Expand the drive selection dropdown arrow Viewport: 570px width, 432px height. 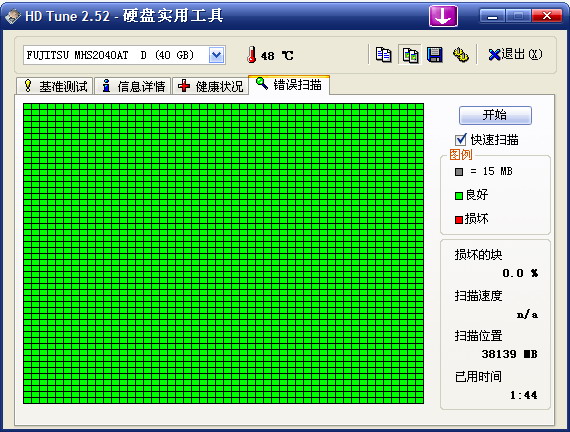pos(217,55)
